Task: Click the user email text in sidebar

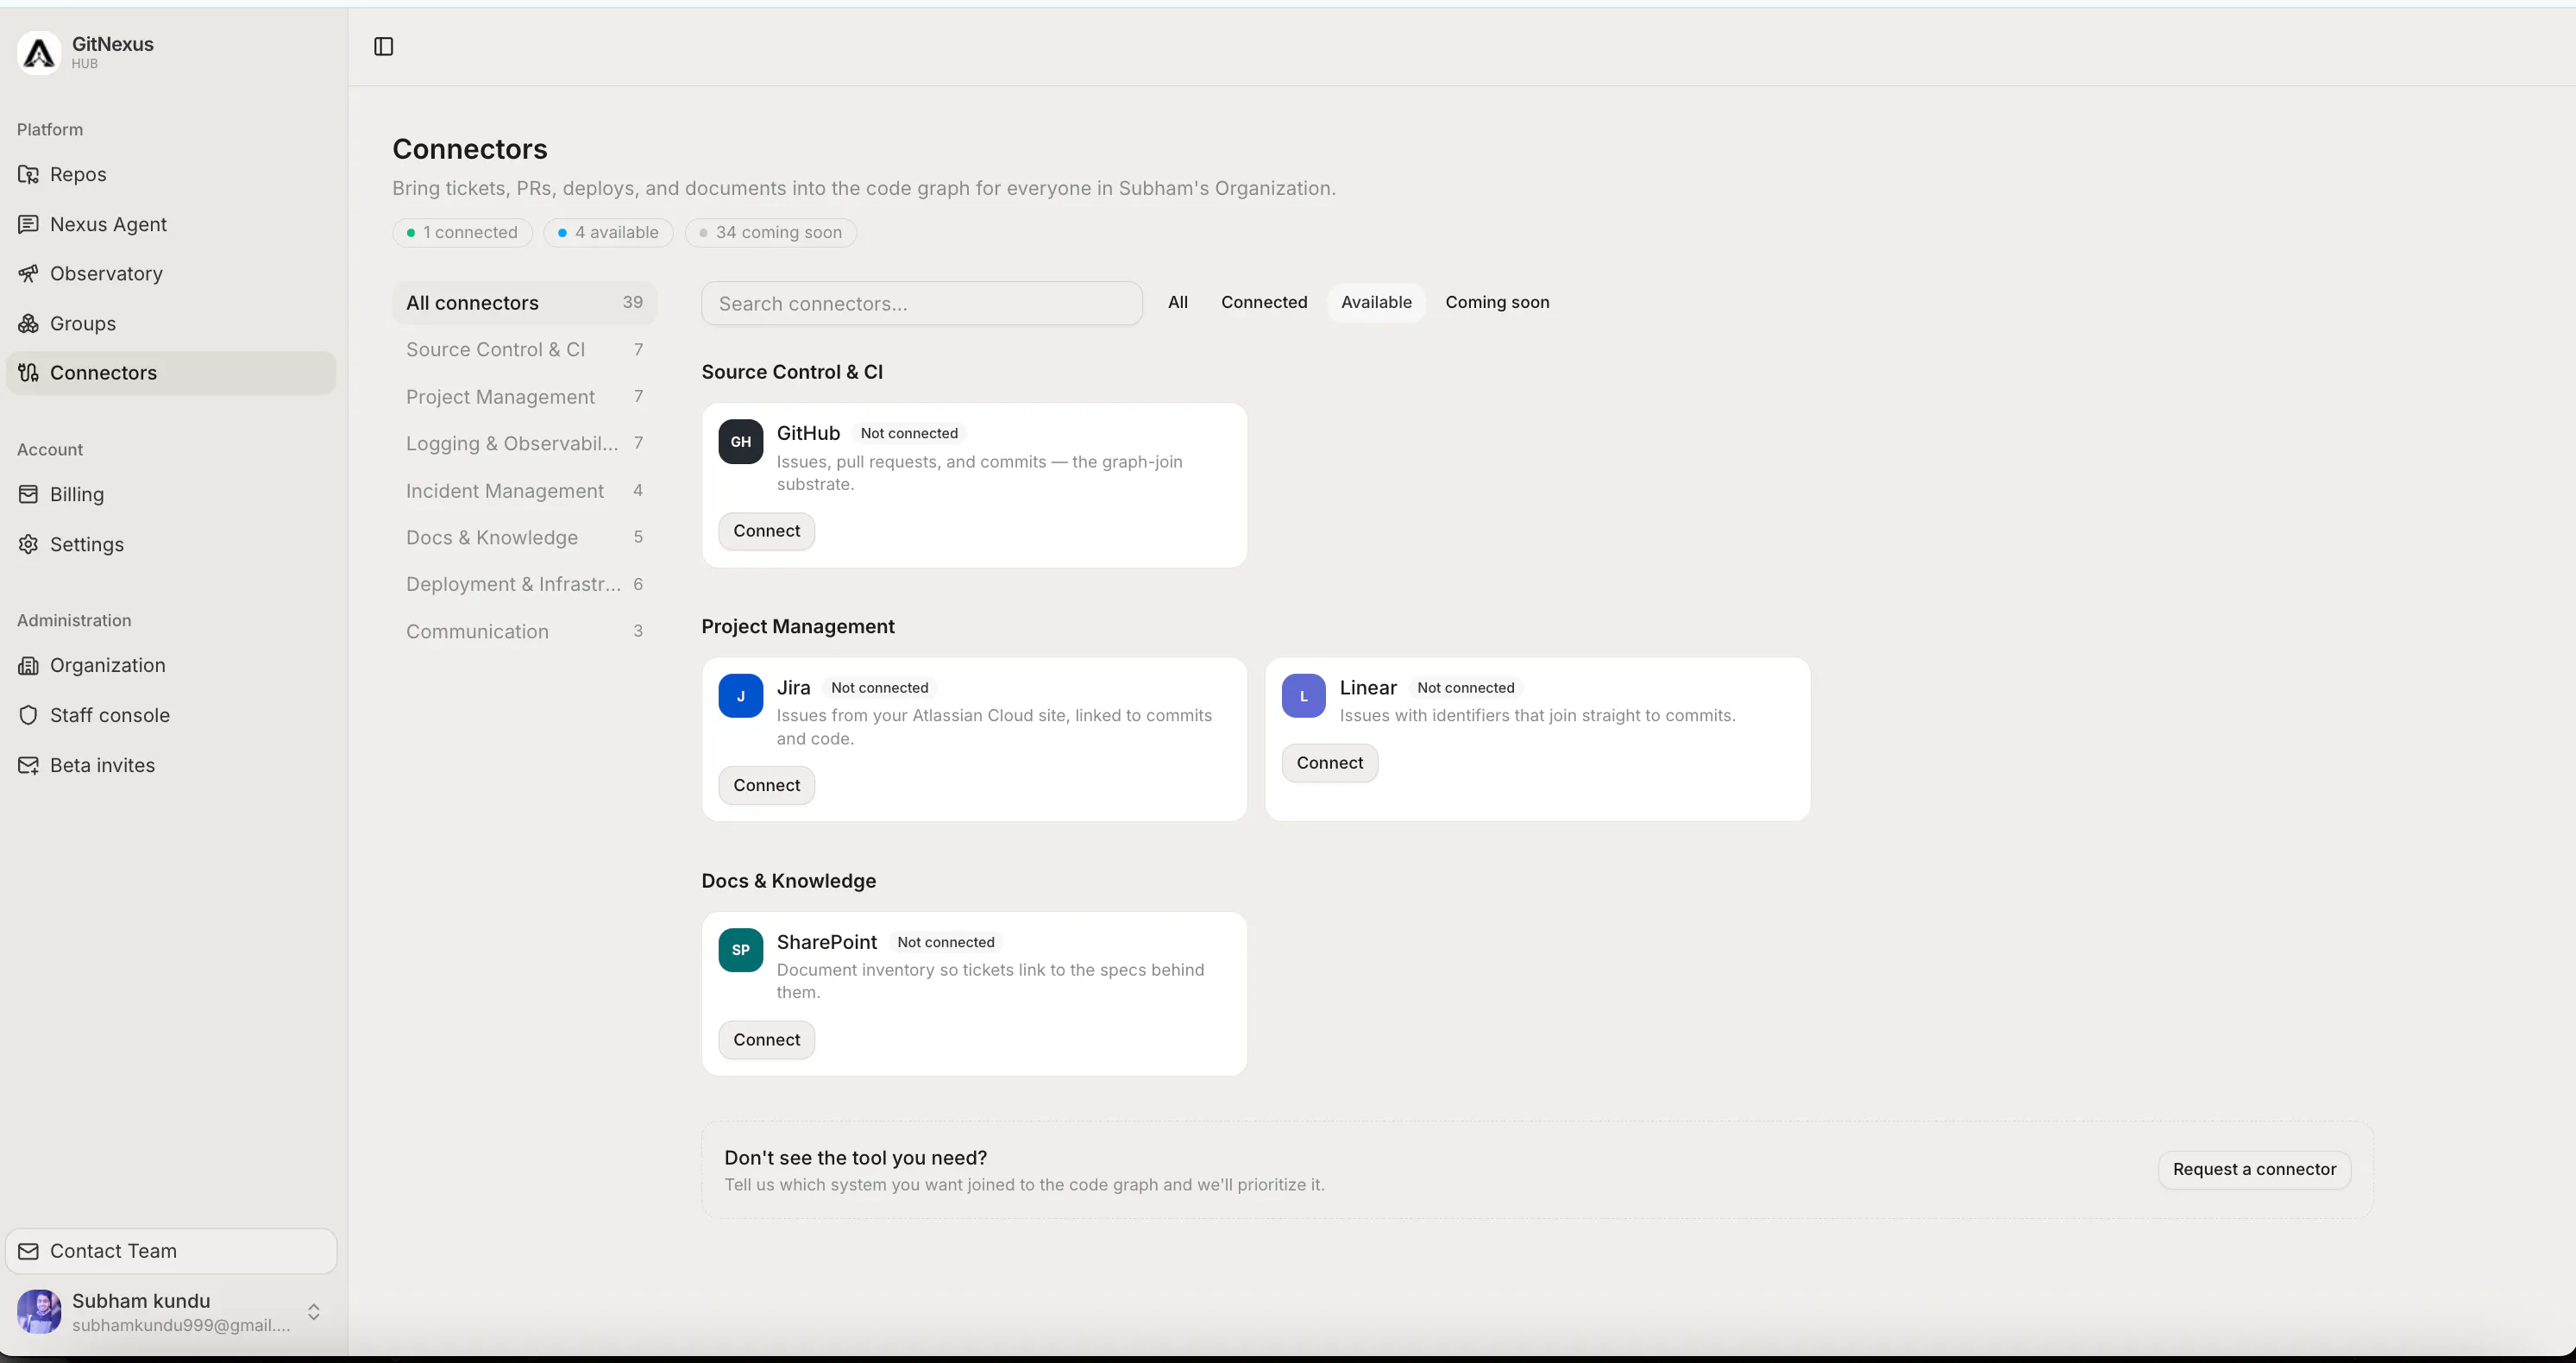Action: (x=182, y=1325)
